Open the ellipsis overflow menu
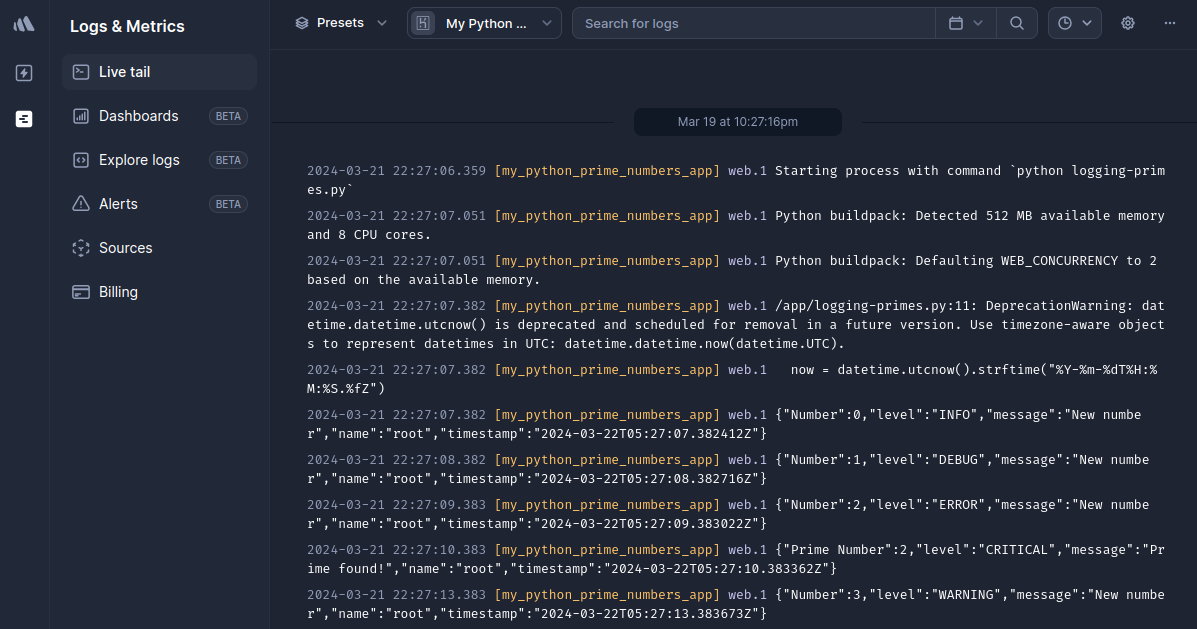 point(1170,22)
